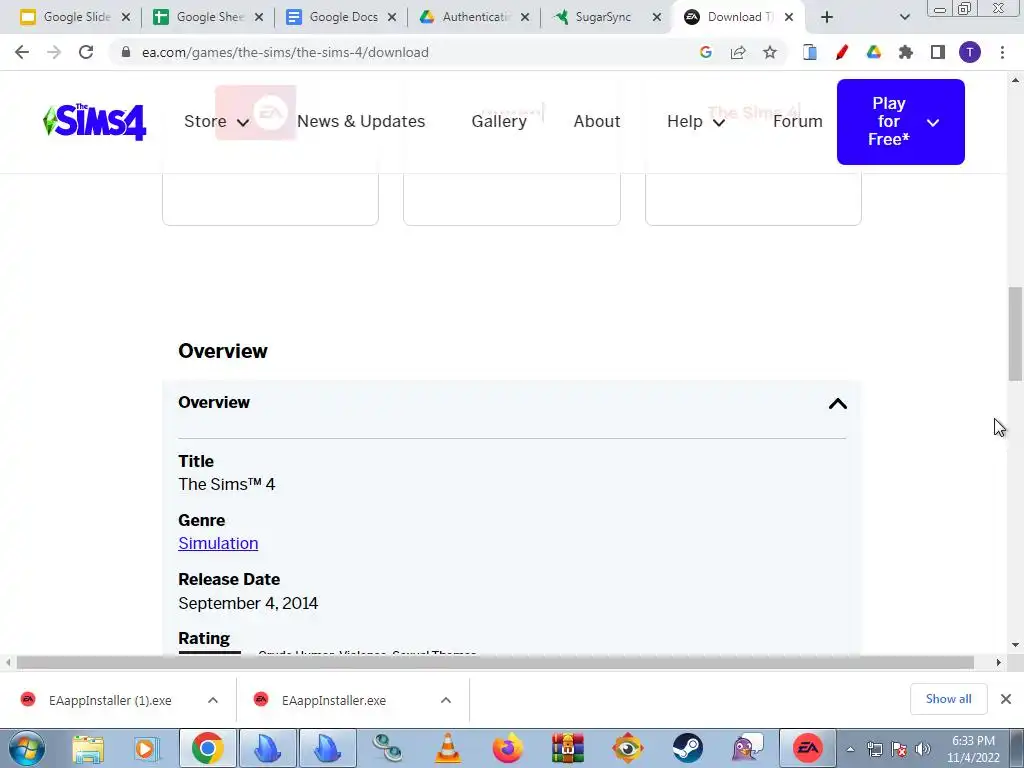This screenshot has width=1024, height=768.
Task: Click the browser forward arrow
Action: [x=54, y=52]
